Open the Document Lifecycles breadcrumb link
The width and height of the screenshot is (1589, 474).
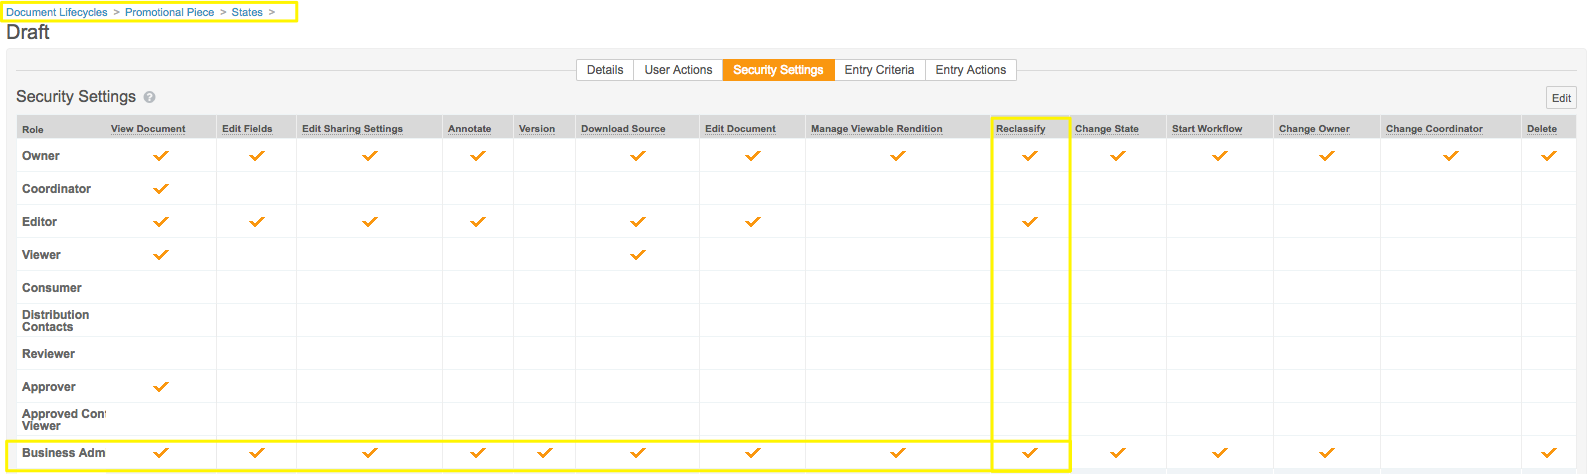pyautogui.click(x=57, y=12)
